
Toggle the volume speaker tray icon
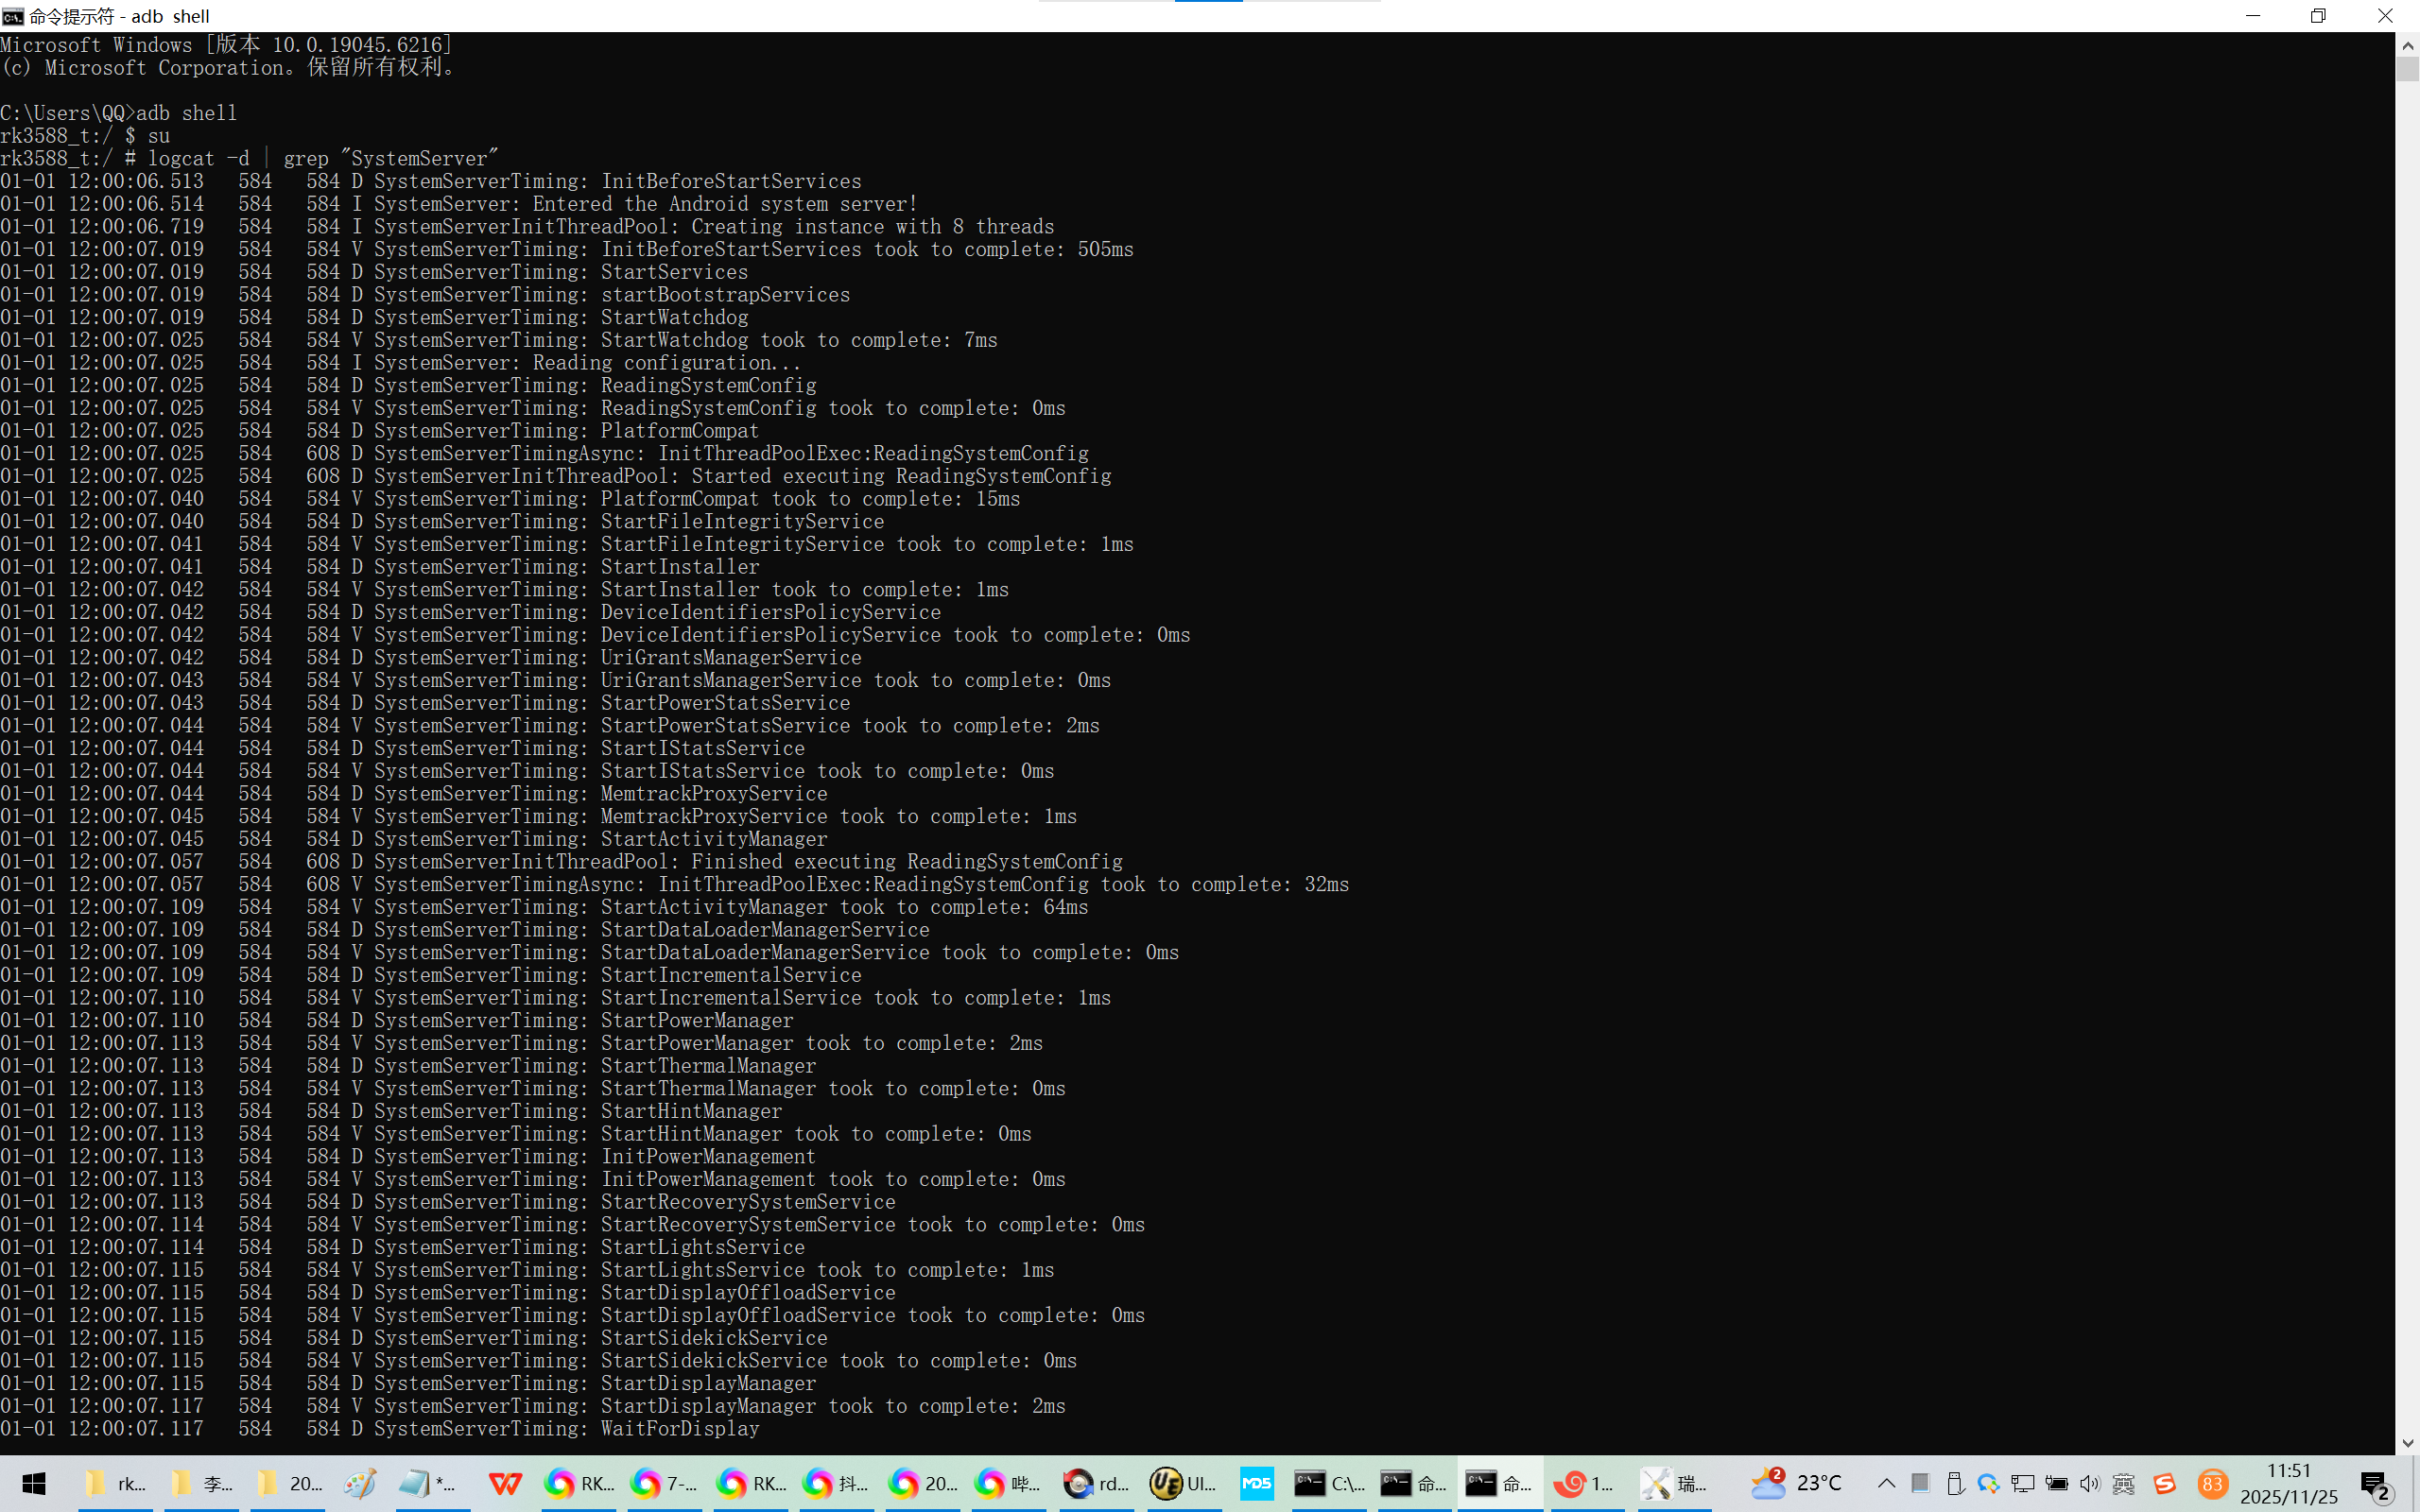tap(2090, 1483)
